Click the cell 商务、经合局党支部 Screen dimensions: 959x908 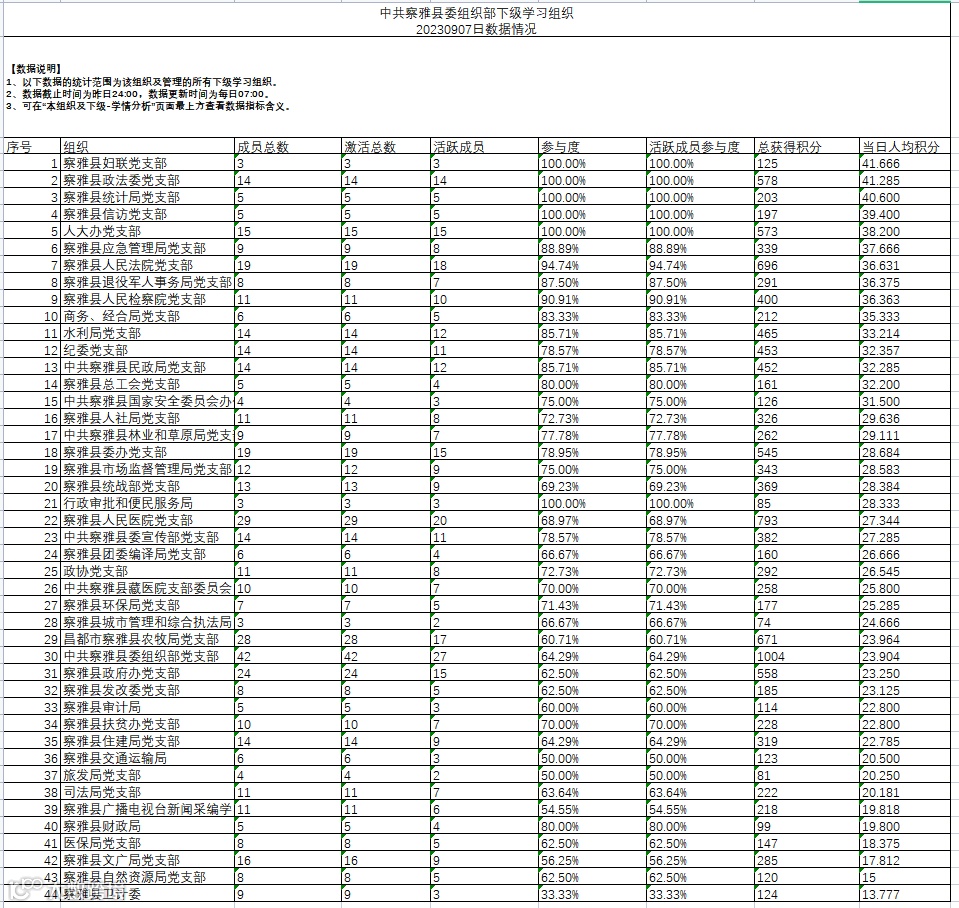147,316
